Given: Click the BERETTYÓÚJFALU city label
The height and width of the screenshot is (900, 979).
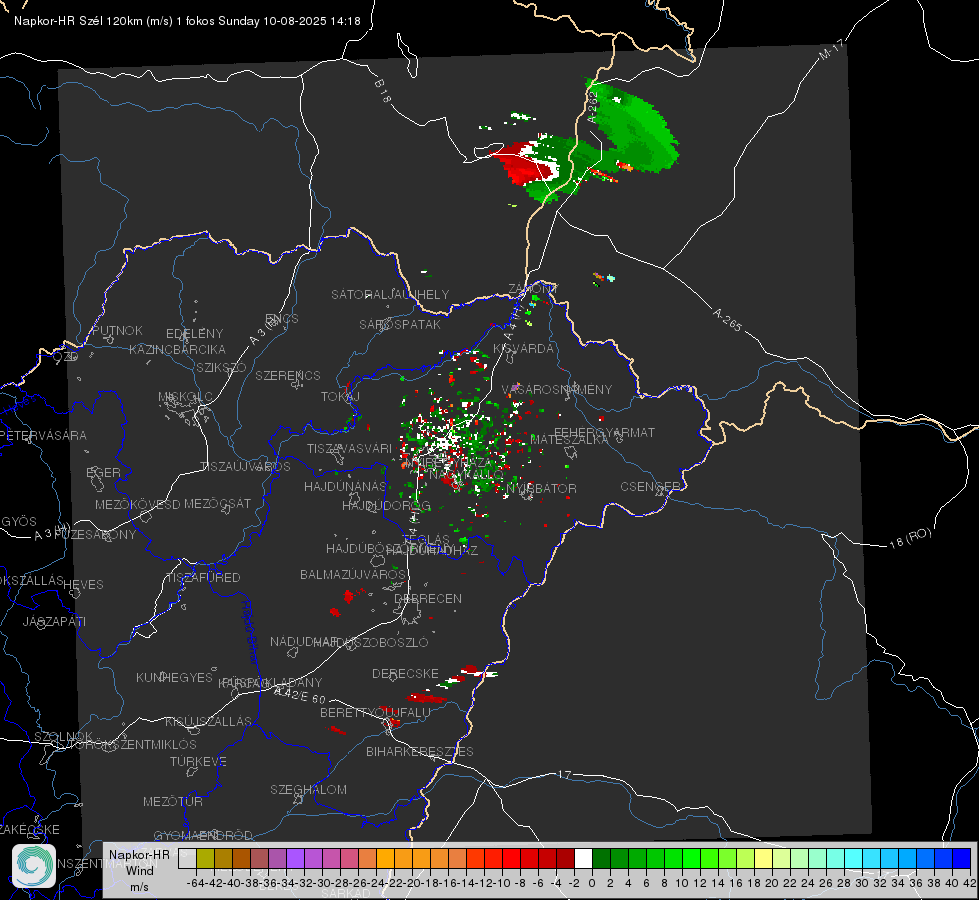Looking at the screenshot, I should (x=375, y=712).
